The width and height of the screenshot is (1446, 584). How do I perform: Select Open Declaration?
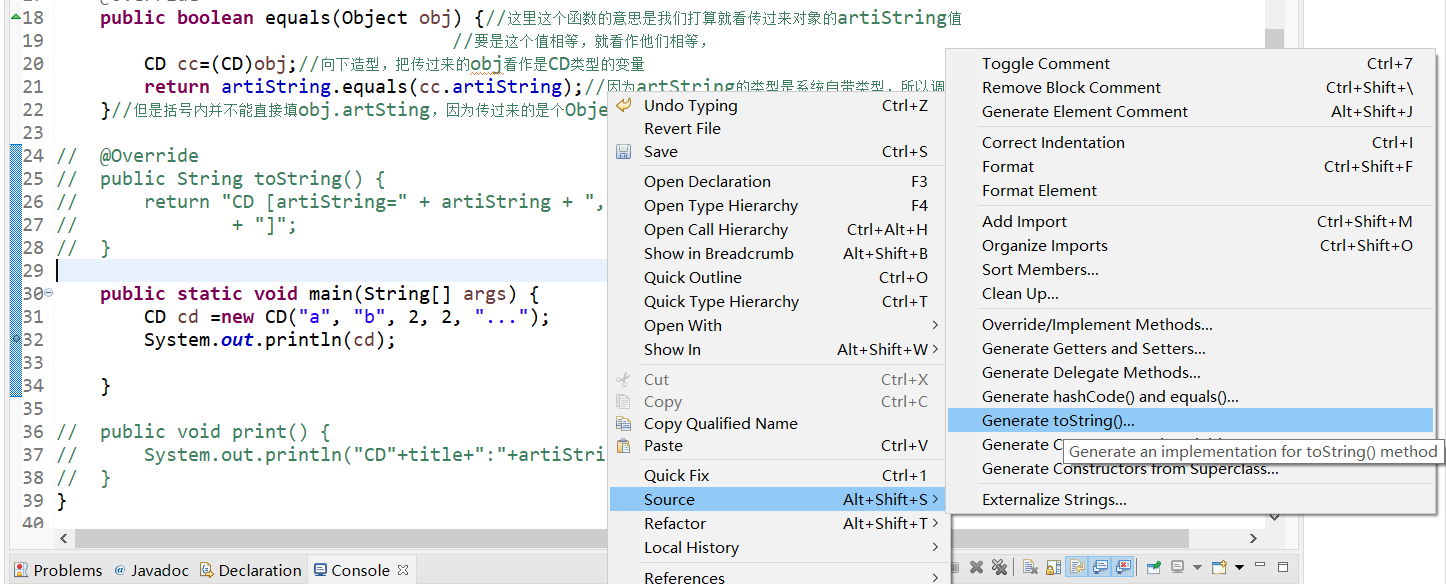tap(777, 182)
